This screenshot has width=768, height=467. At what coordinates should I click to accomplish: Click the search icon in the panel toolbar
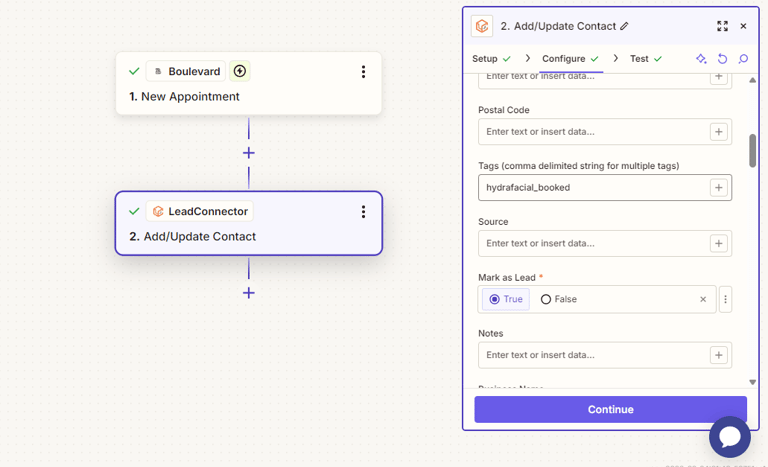[x=743, y=59]
